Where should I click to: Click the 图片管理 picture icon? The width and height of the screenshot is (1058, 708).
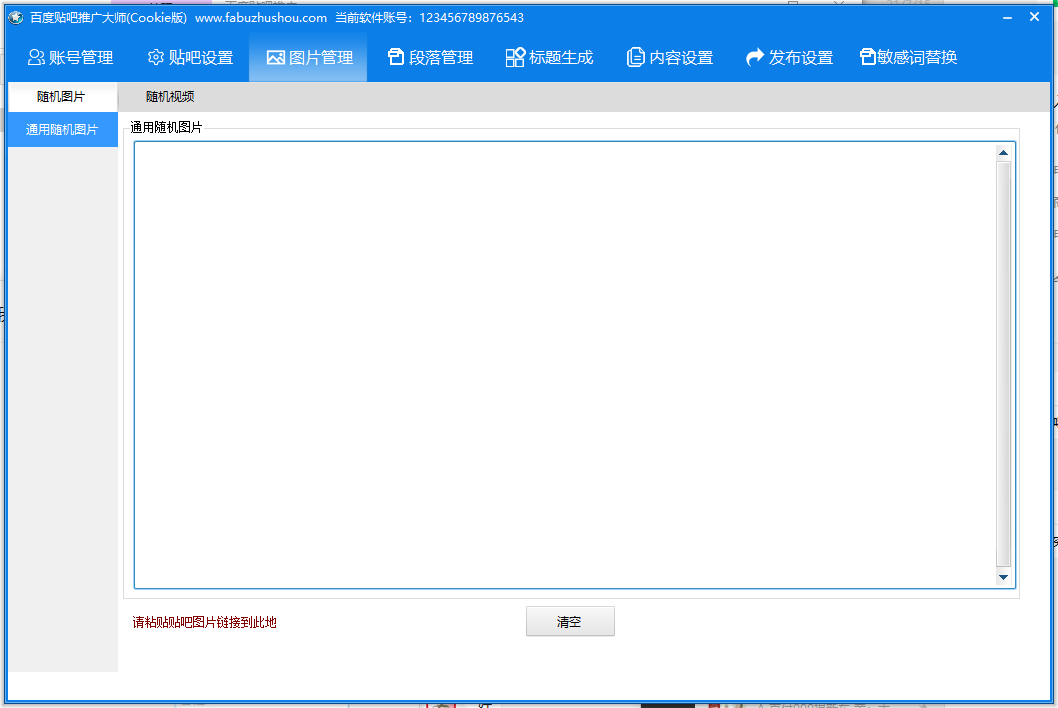point(276,58)
